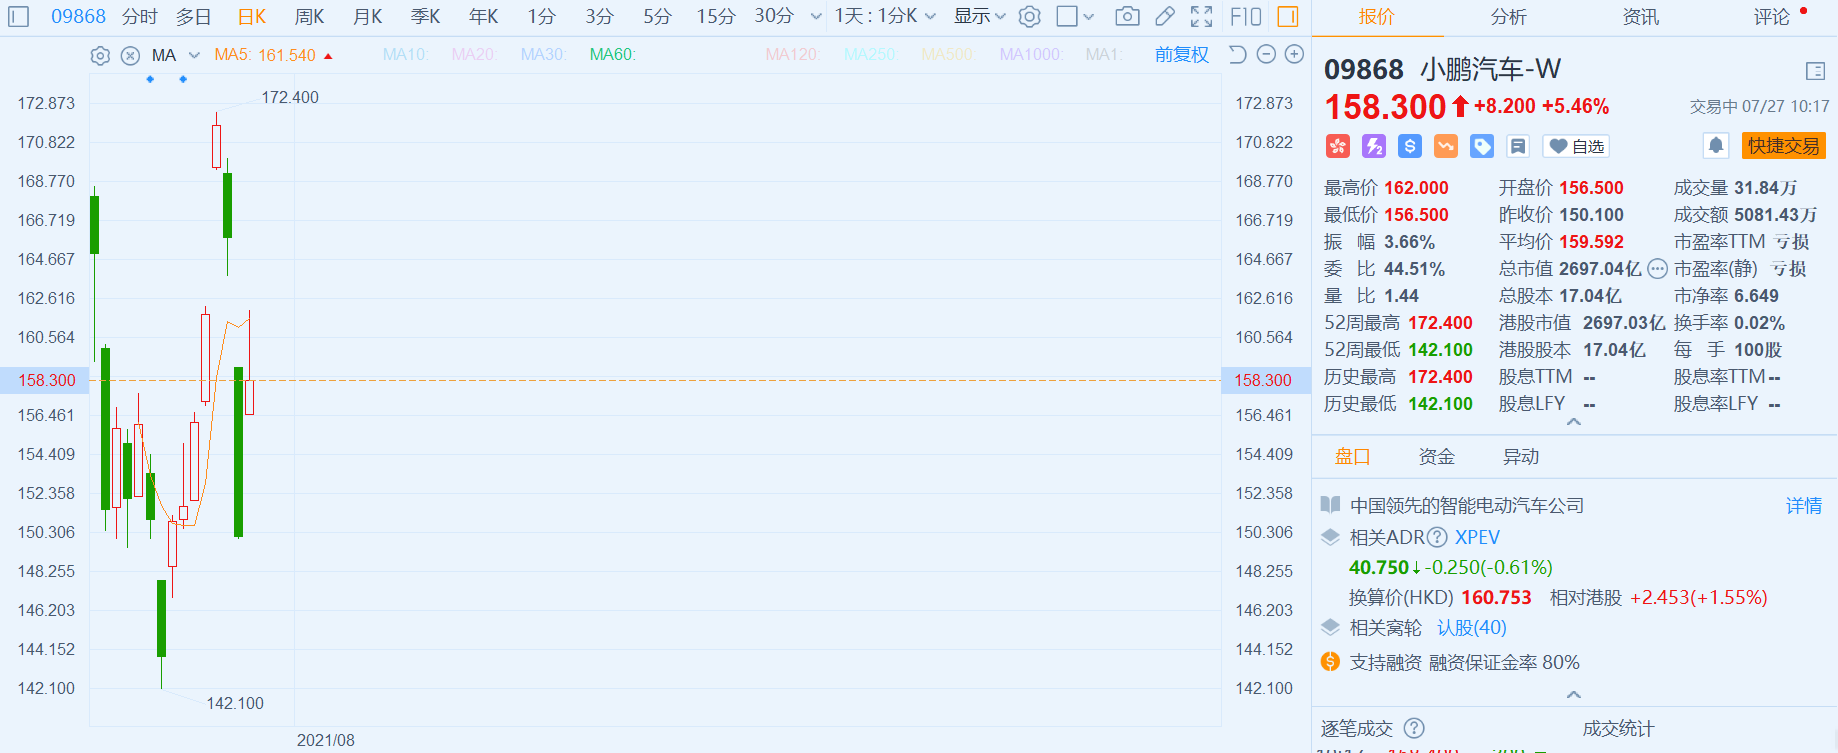Open the notes comment icon

click(1518, 147)
